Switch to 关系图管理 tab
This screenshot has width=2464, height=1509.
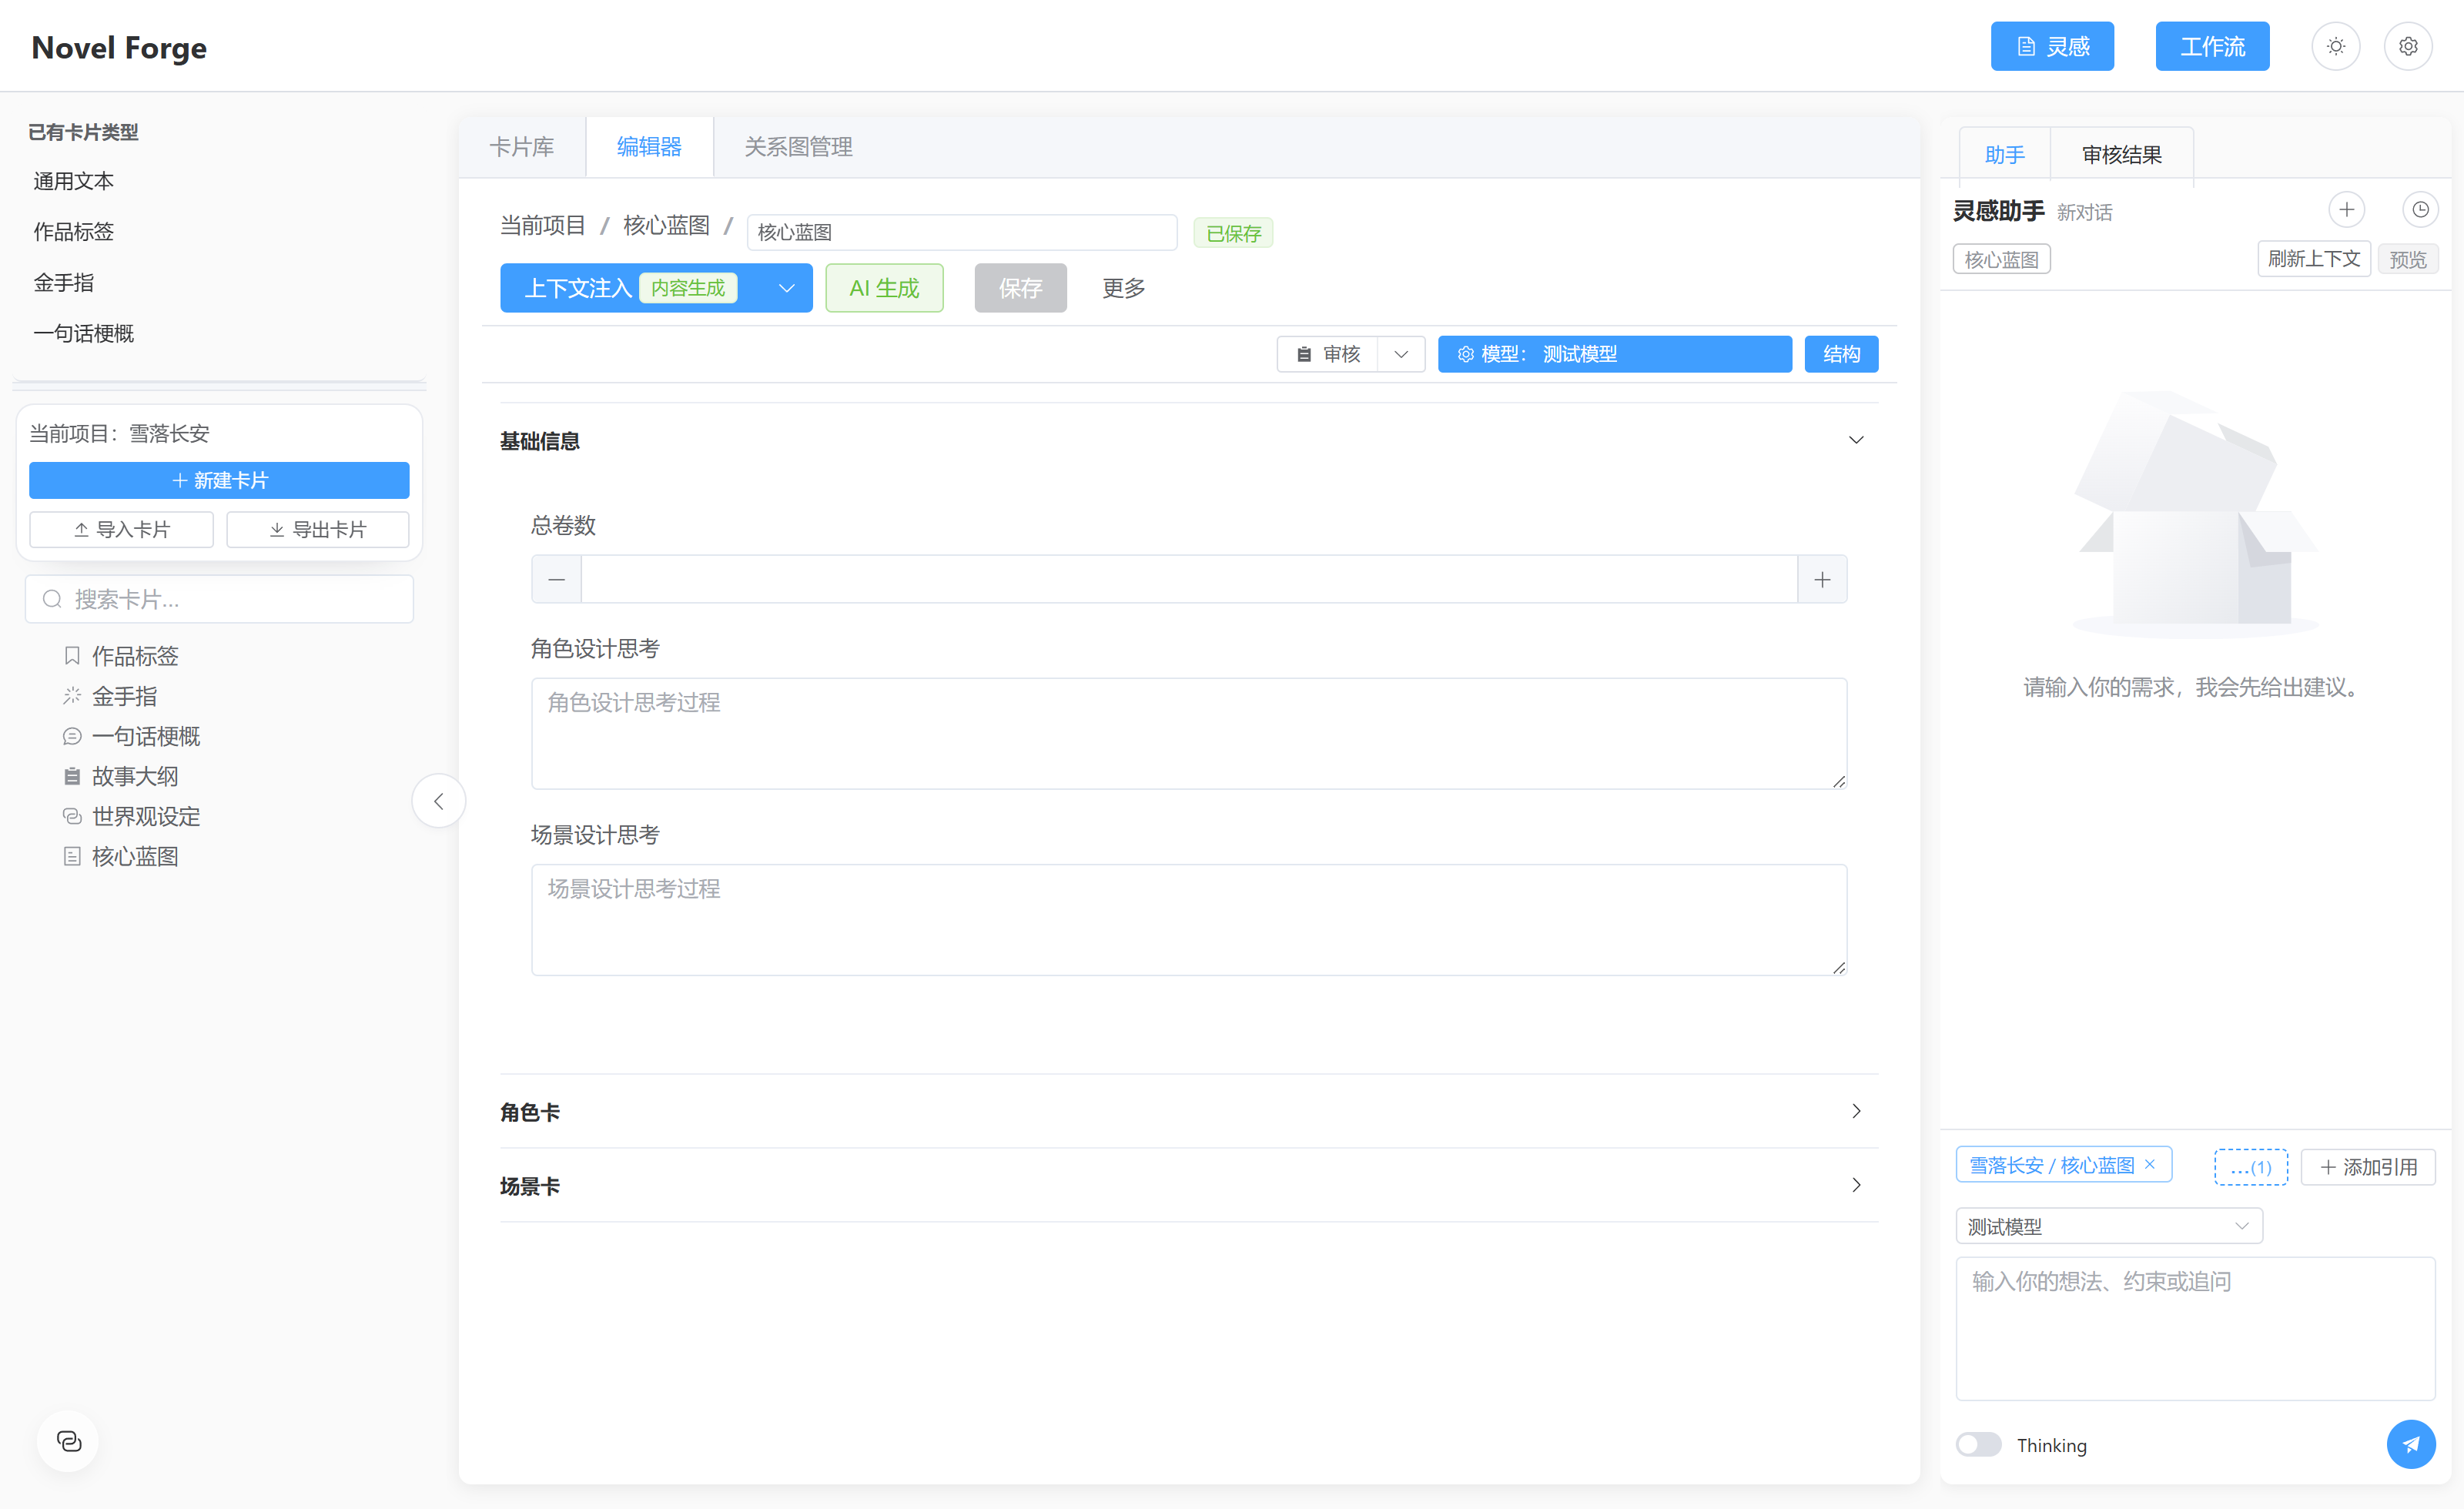pos(798,147)
